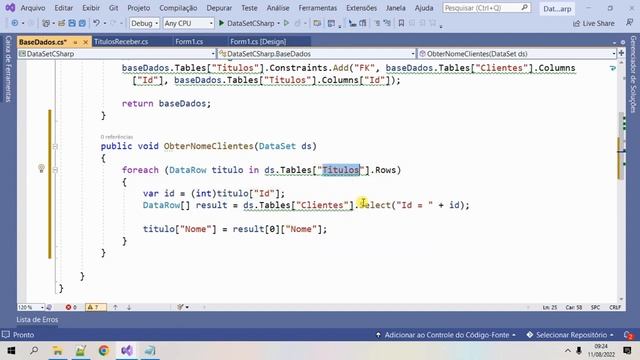640x360 pixels.
Task: Click the Live Share button
Action: point(593,24)
